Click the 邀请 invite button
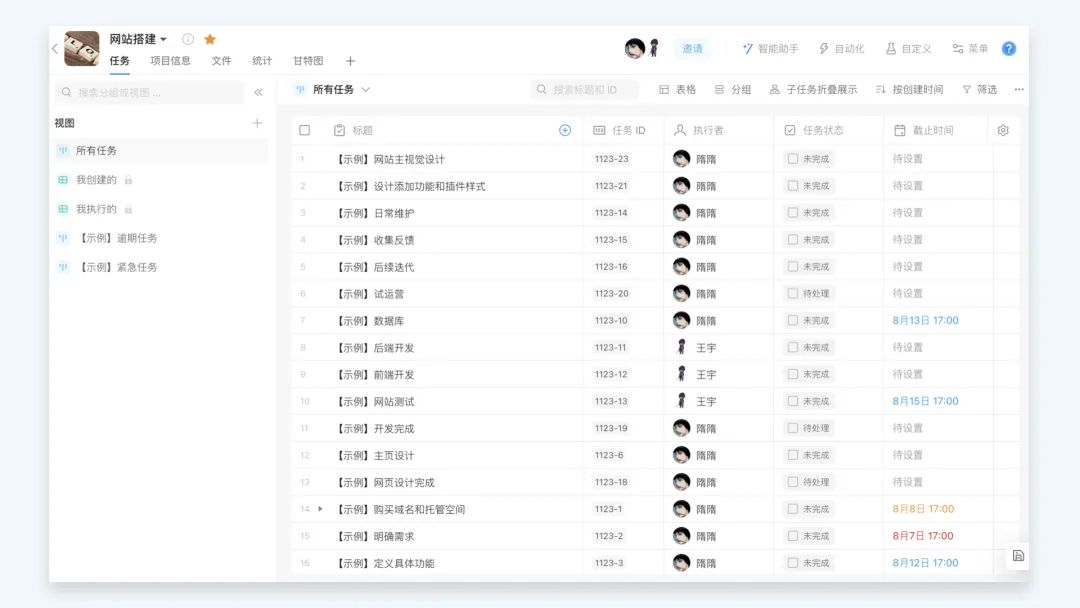The width and height of the screenshot is (1080, 608). tap(692, 48)
